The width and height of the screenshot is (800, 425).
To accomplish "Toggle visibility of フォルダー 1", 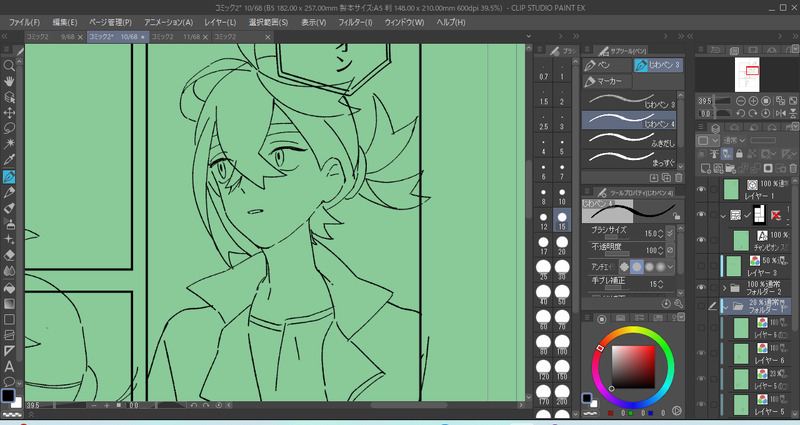I will click(701, 306).
